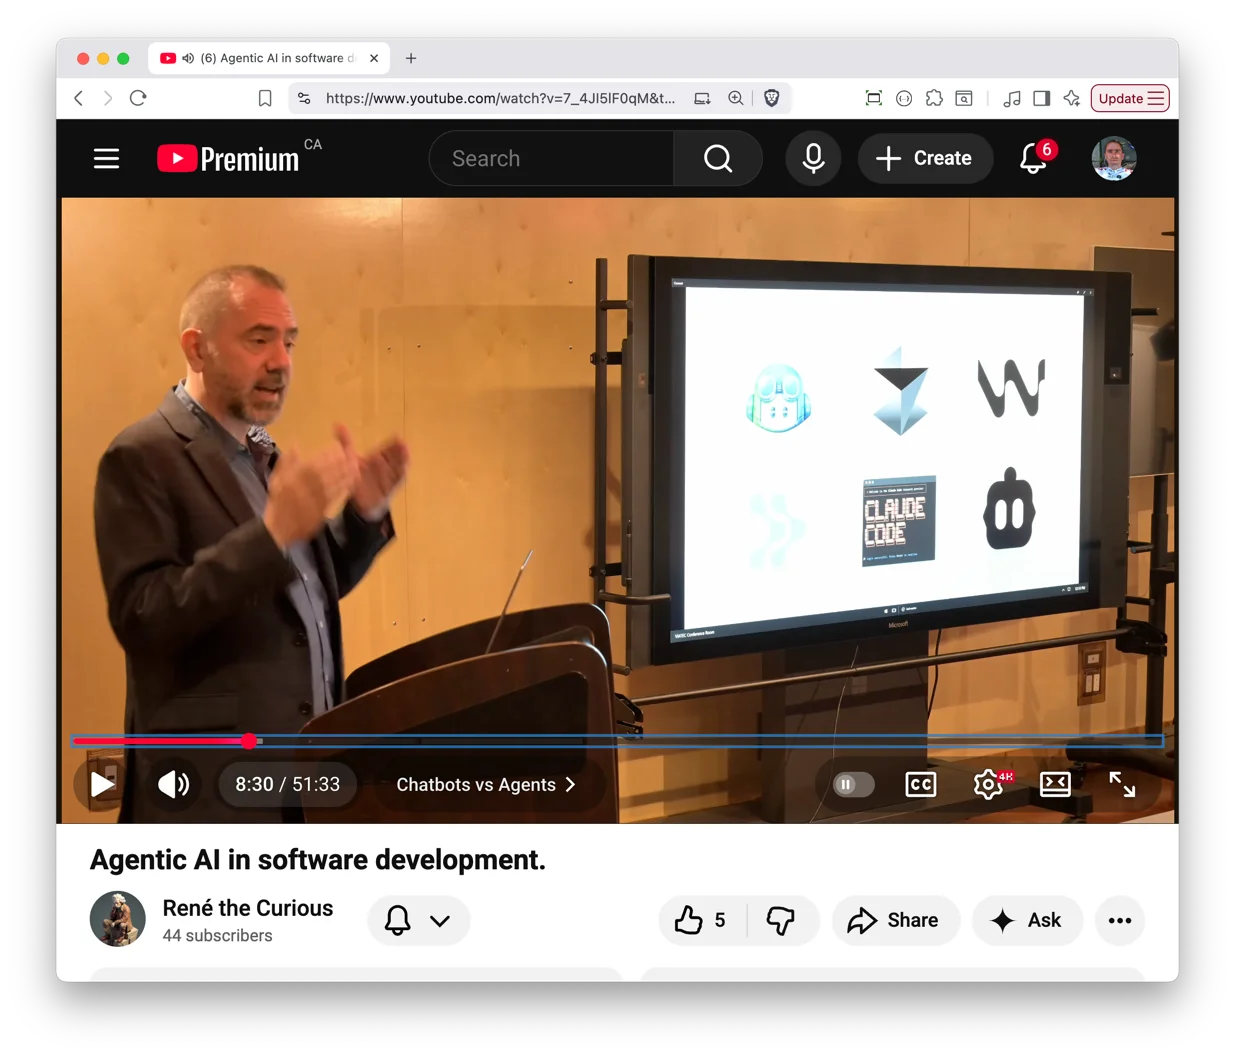
Task: Enable closed captions with the CC button
Action: pyautogui.click(x=920, y=784)
